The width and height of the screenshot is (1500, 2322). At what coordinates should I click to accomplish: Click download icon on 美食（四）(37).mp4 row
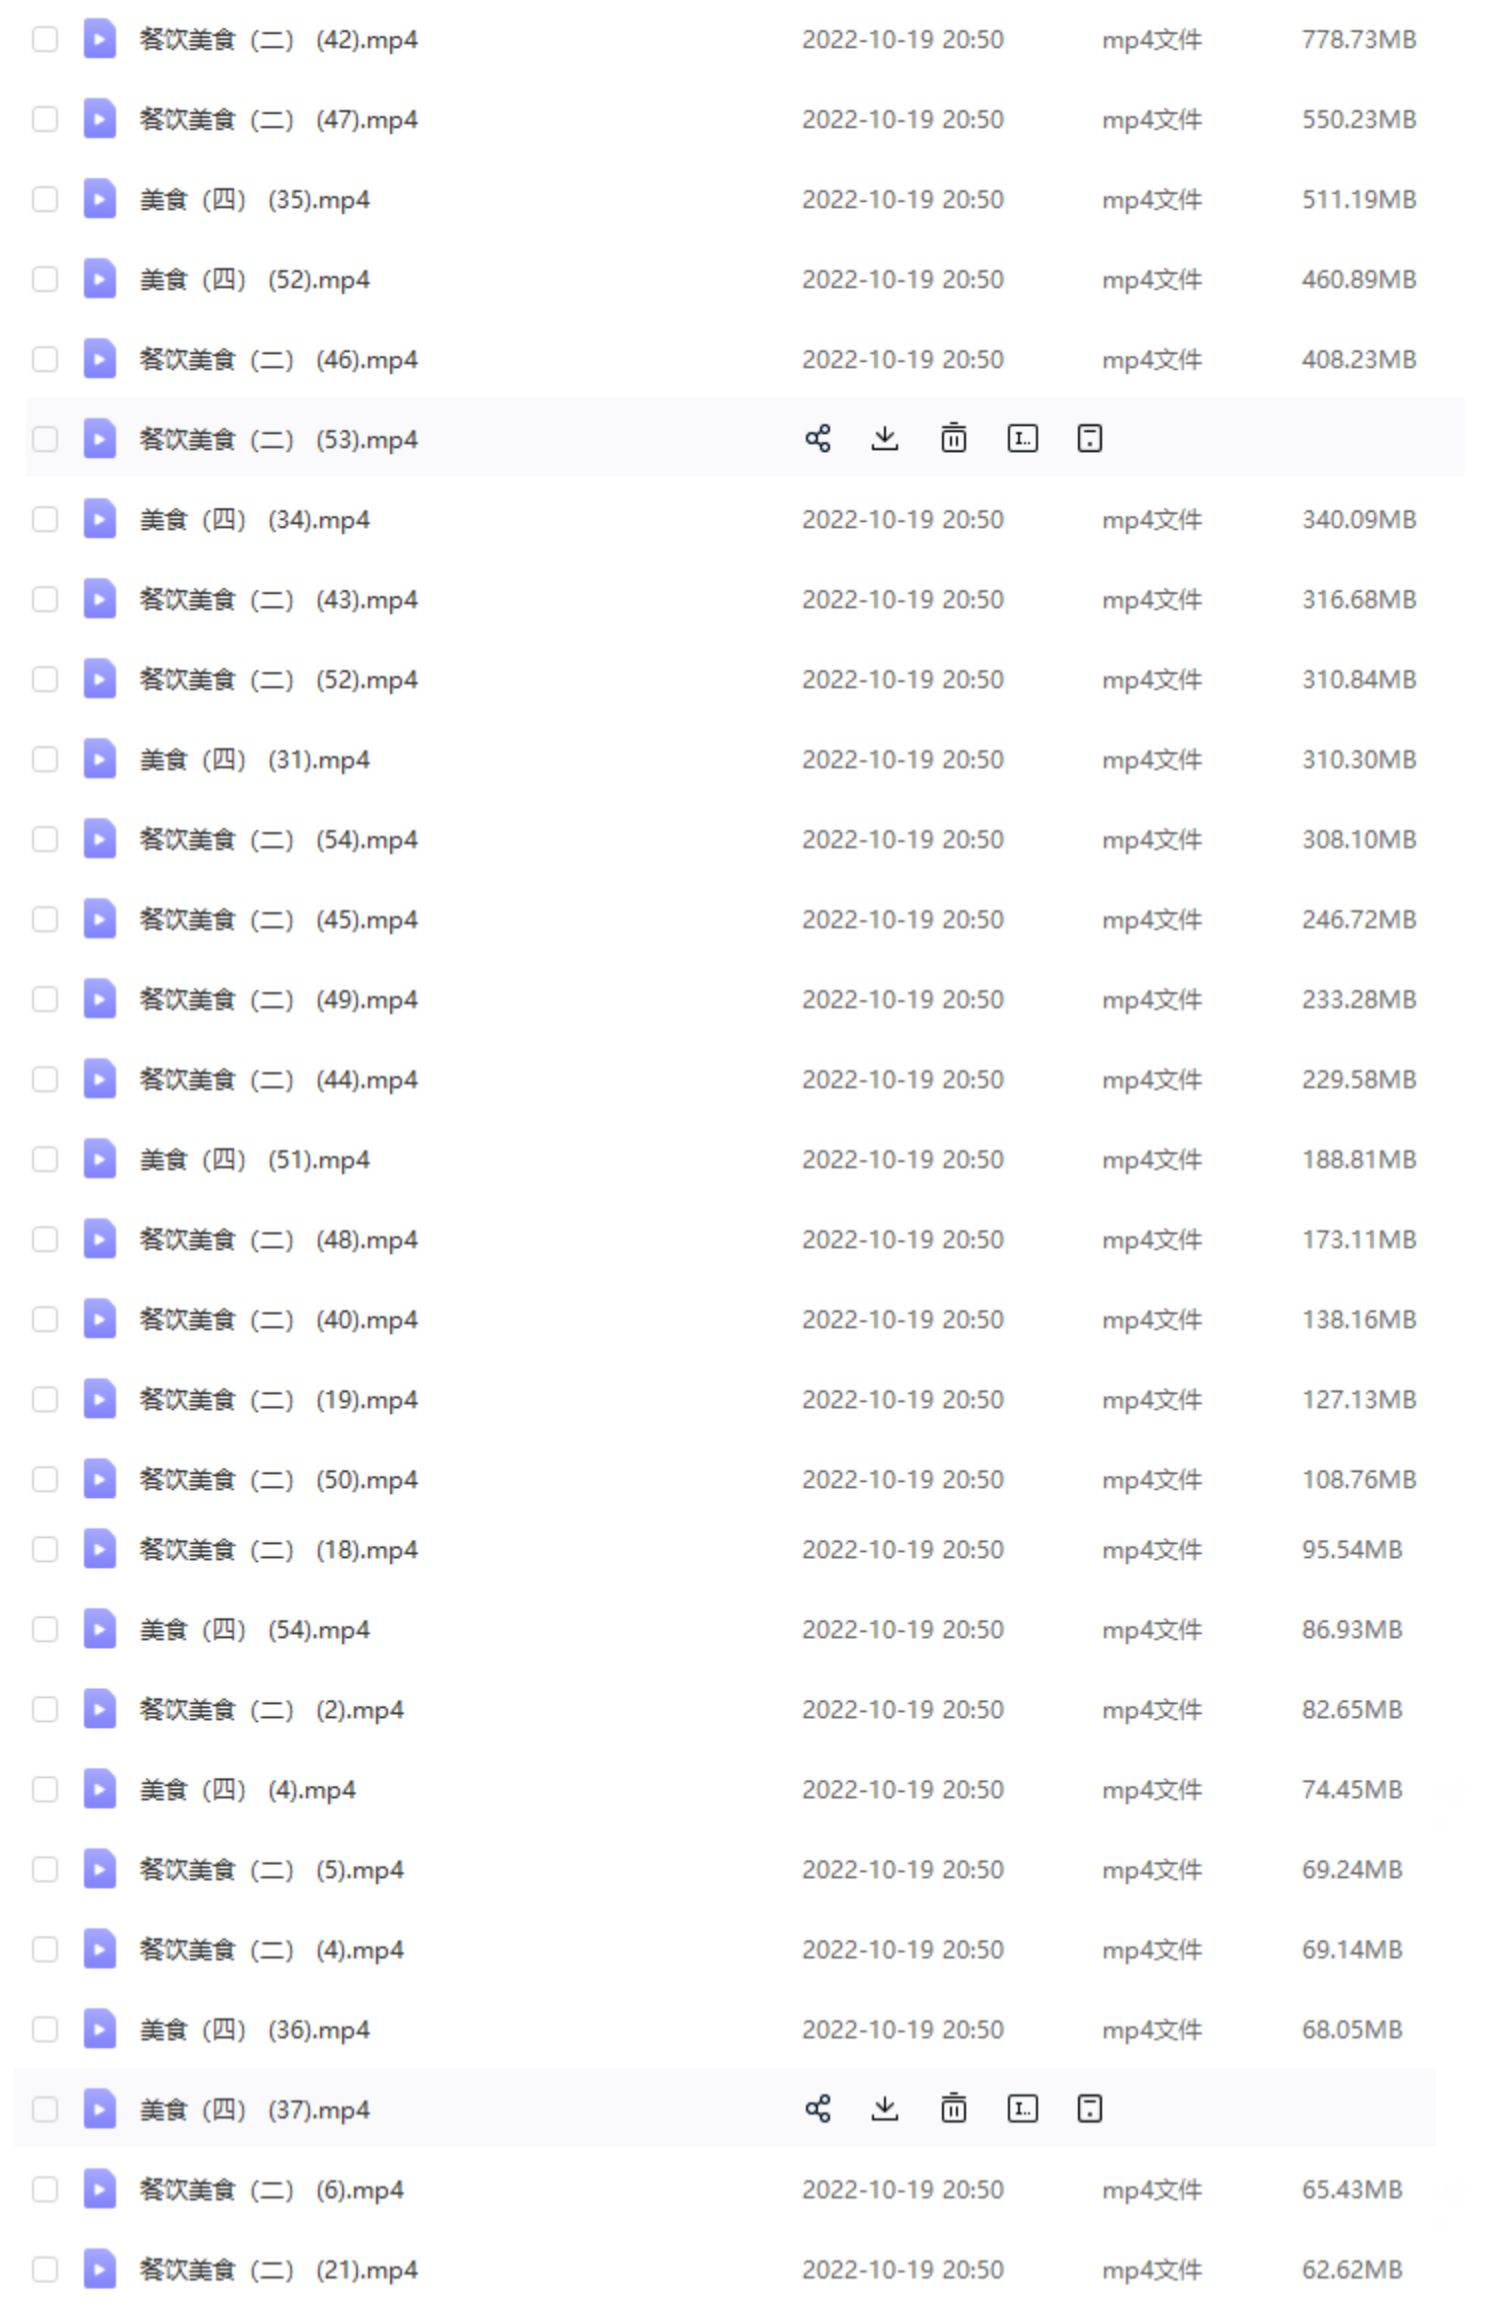pyautogui.click(x=884, y=2109)
